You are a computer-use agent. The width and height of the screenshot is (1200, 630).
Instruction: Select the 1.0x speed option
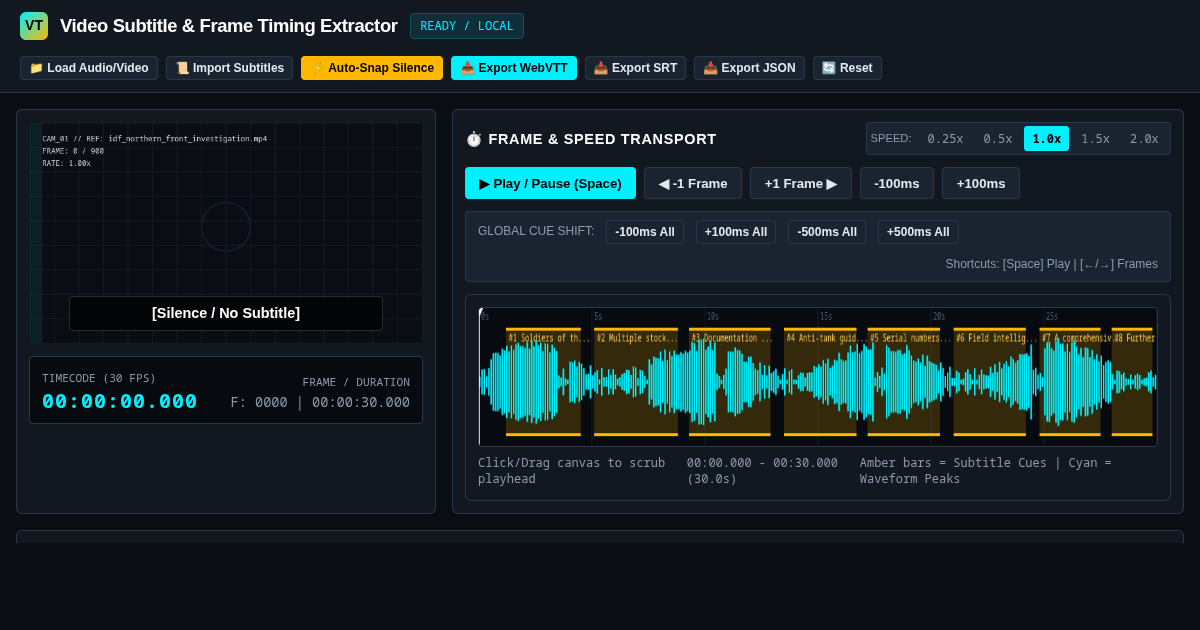click(x=1046, y=139)
